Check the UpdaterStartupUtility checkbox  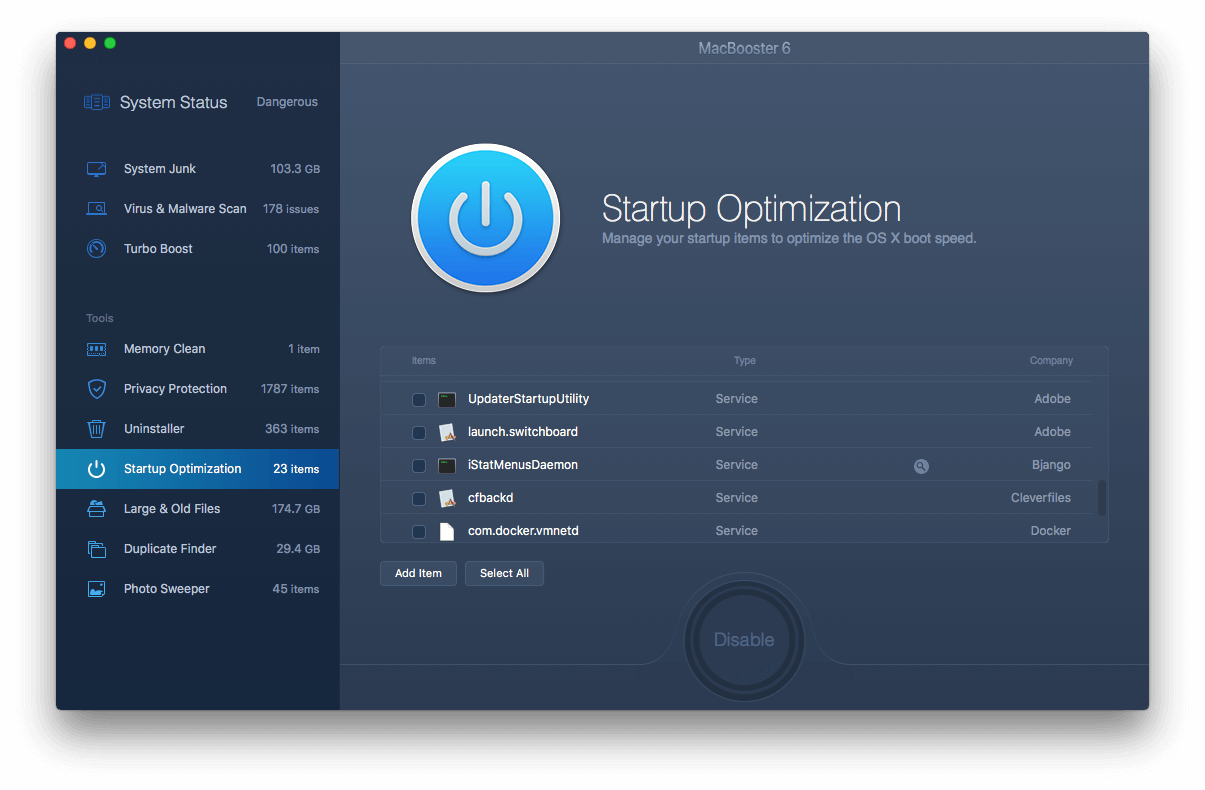pos(418,399)
